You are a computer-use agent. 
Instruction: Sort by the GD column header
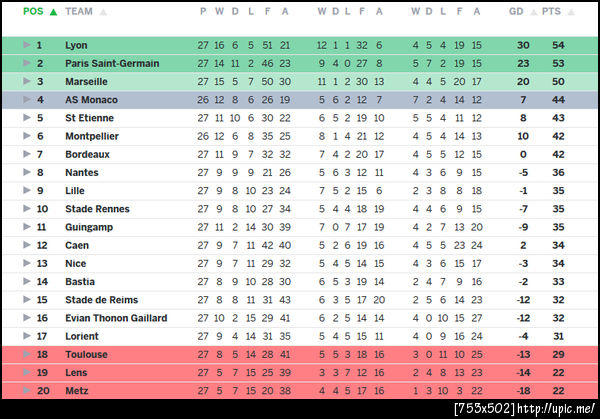coord(516,11)
